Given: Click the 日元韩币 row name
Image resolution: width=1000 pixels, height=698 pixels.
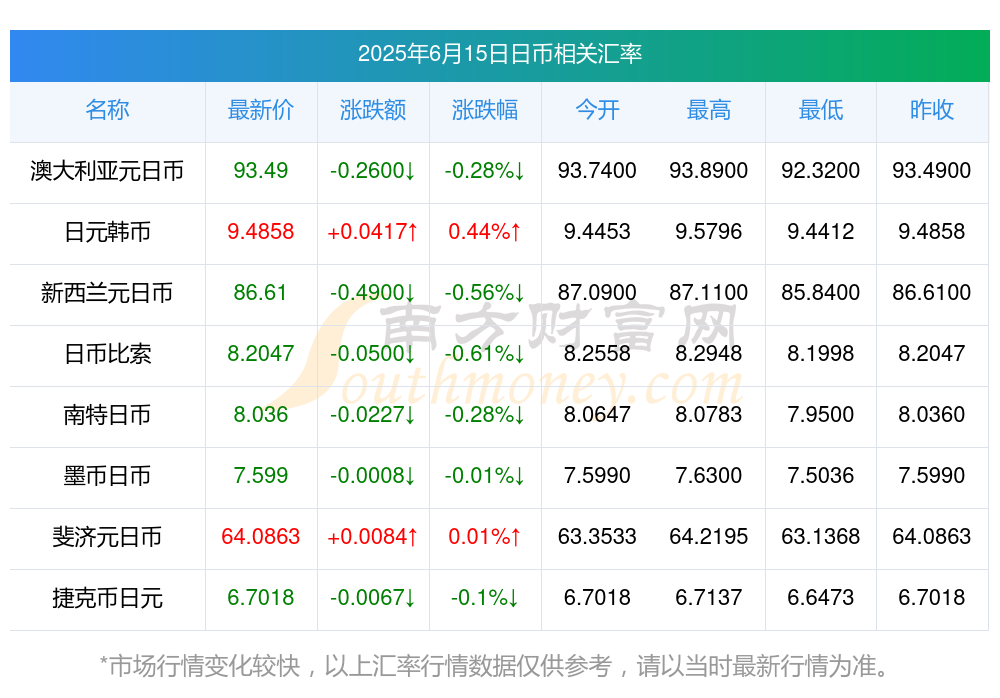Looking at the screenshot, I should click(107, 232).
